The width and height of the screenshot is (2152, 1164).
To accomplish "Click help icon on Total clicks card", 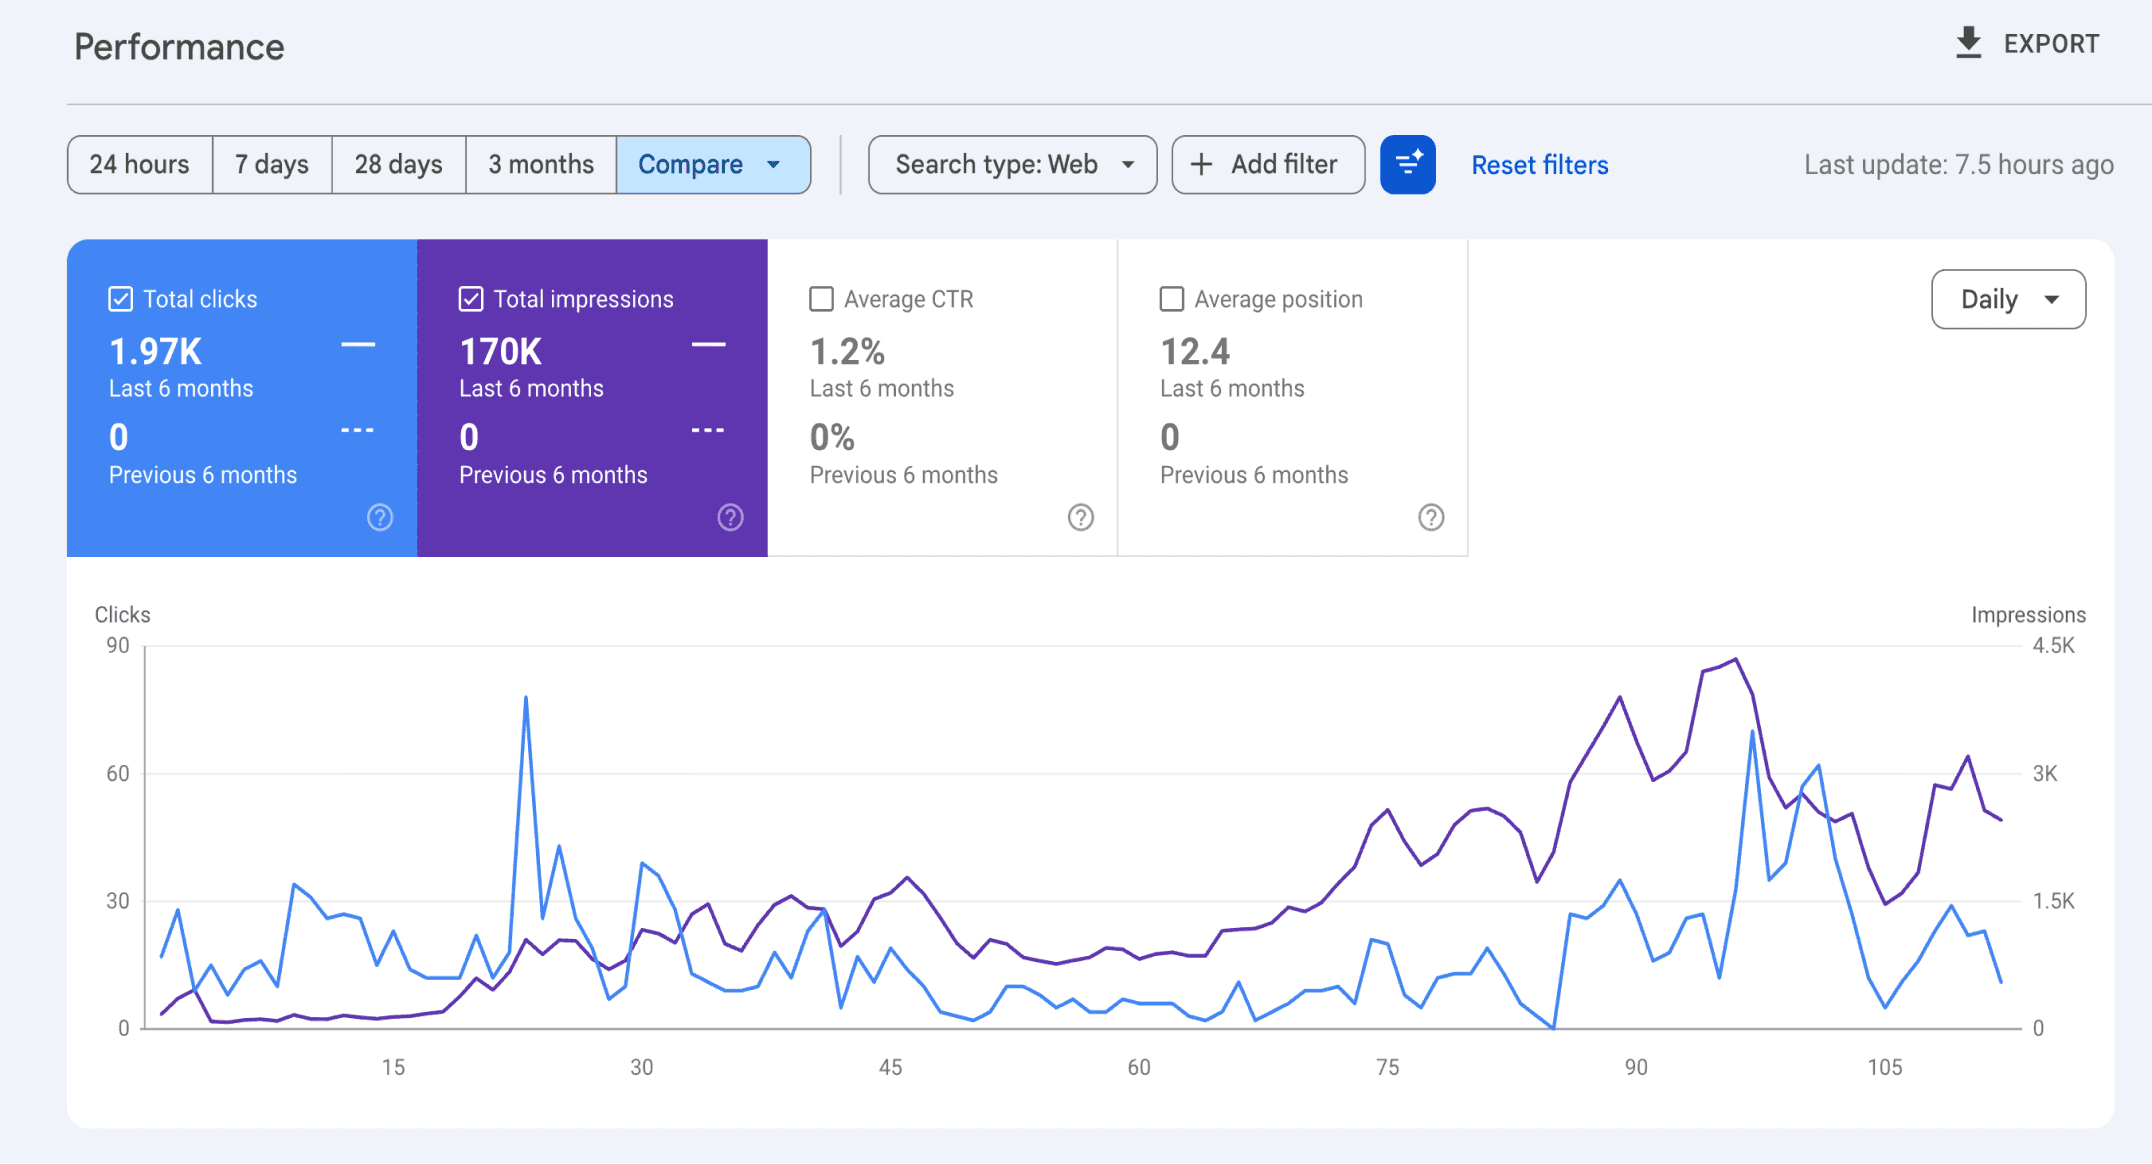I will pyautogui.click(x=379, y=517).
